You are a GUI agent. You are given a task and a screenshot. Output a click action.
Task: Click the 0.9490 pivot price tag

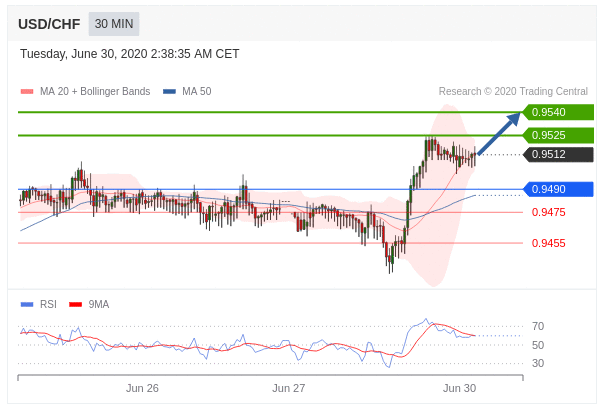tap(558, 189)
